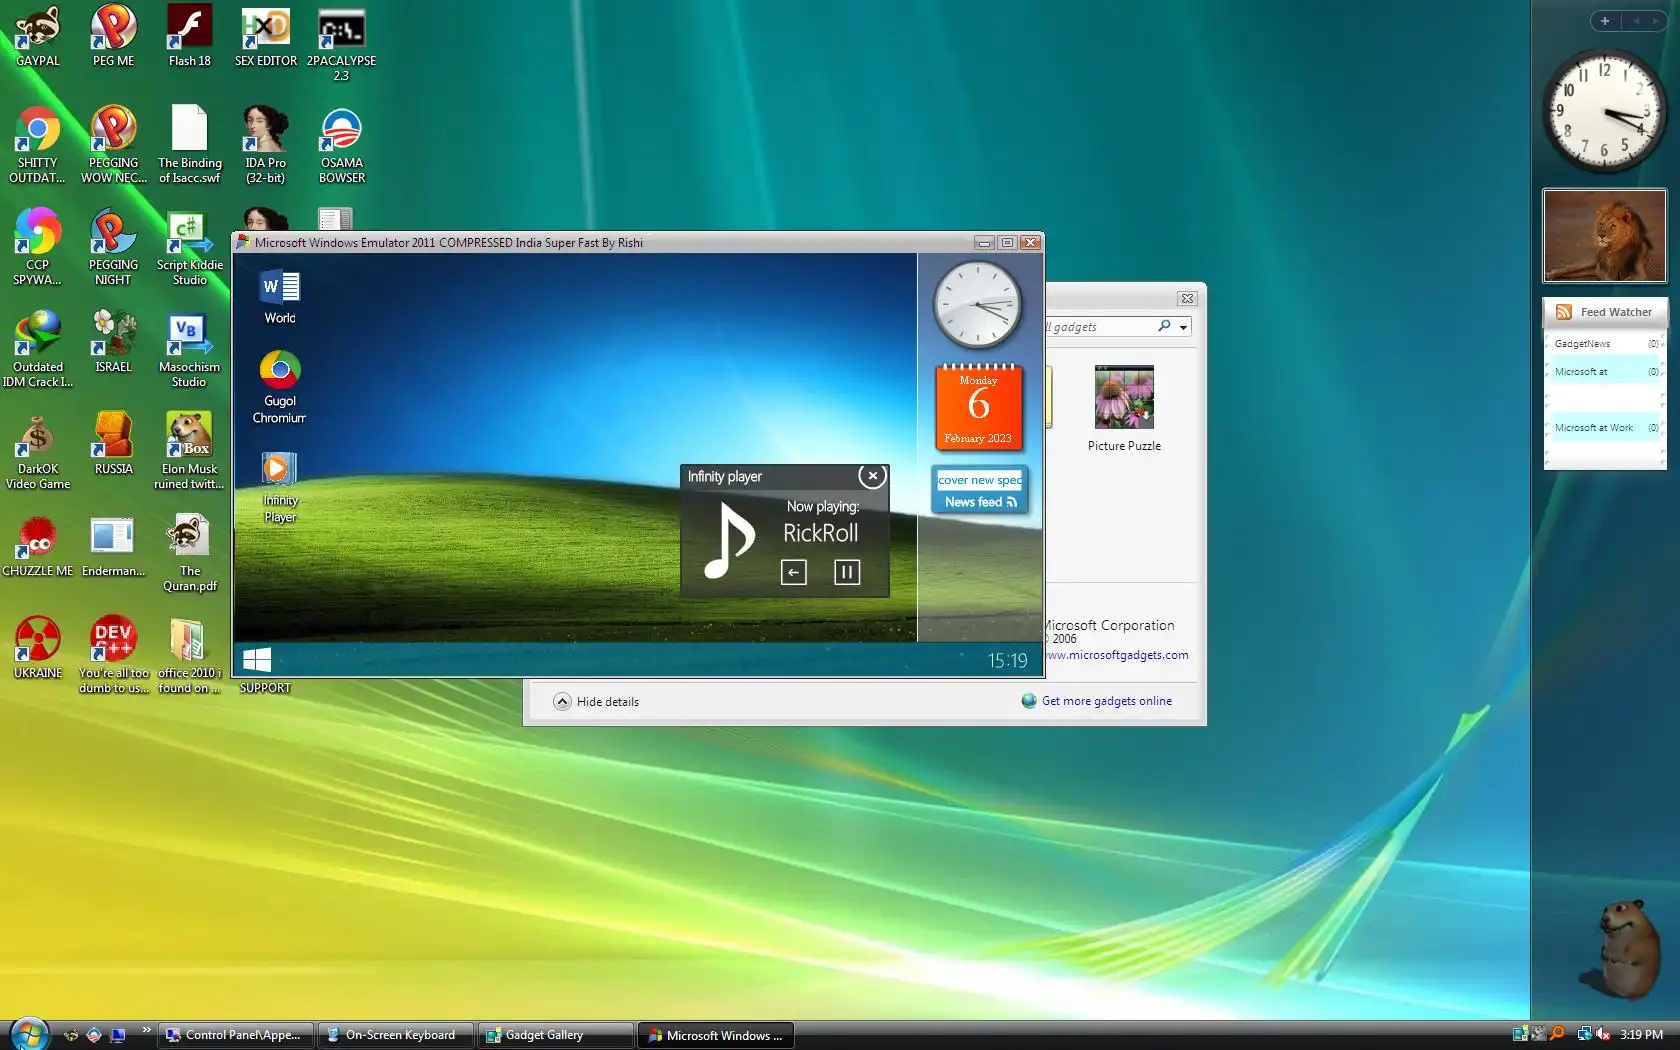
Task: Open the microsoftgadgets.com link
Action: coord(1118,655)
